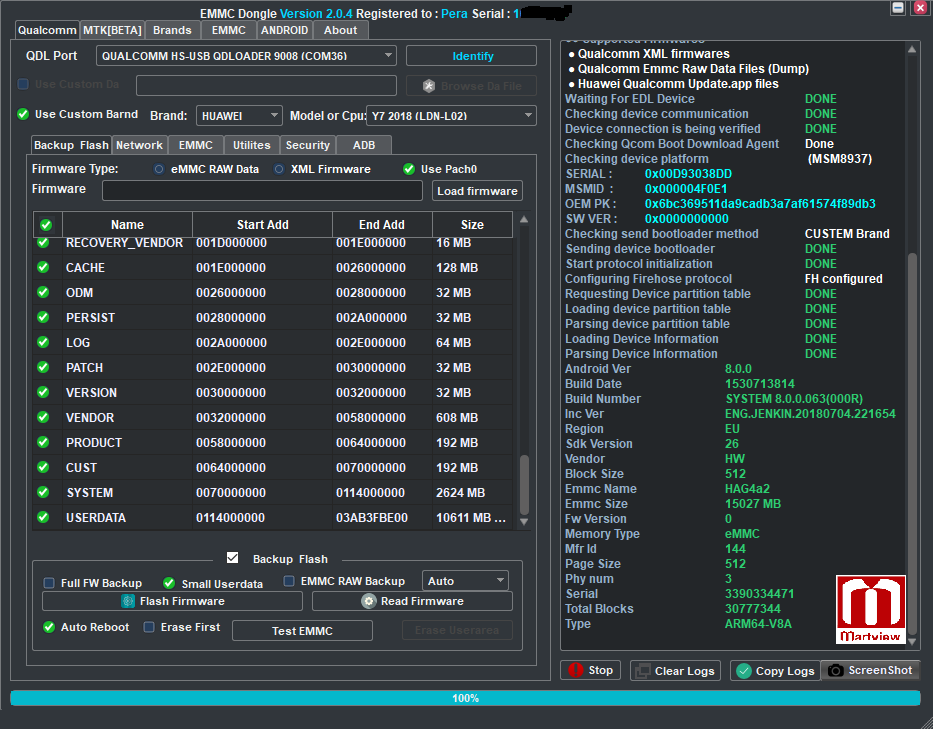Switch to the MTK[BETA] tab
Screen dimensions: 933x729
point(112,30)
